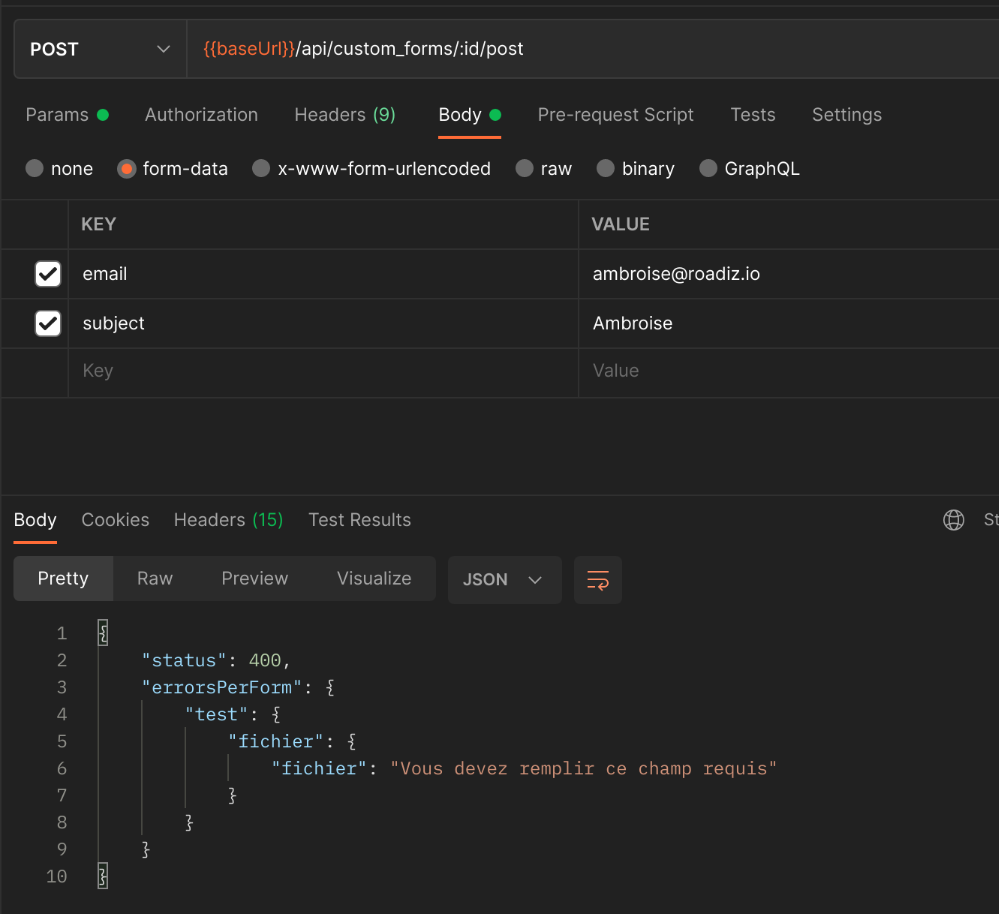Click the "status" key in response

pos(184,661)
